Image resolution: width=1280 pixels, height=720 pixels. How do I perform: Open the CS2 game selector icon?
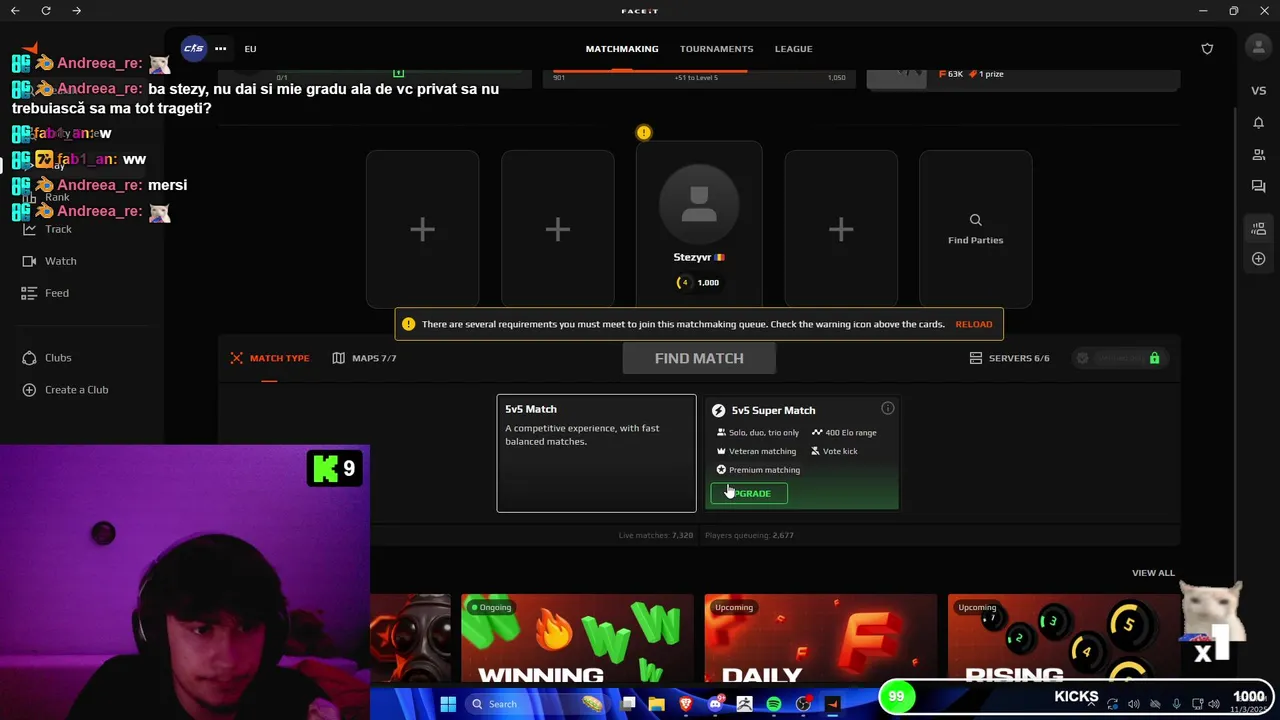[193, 48]
